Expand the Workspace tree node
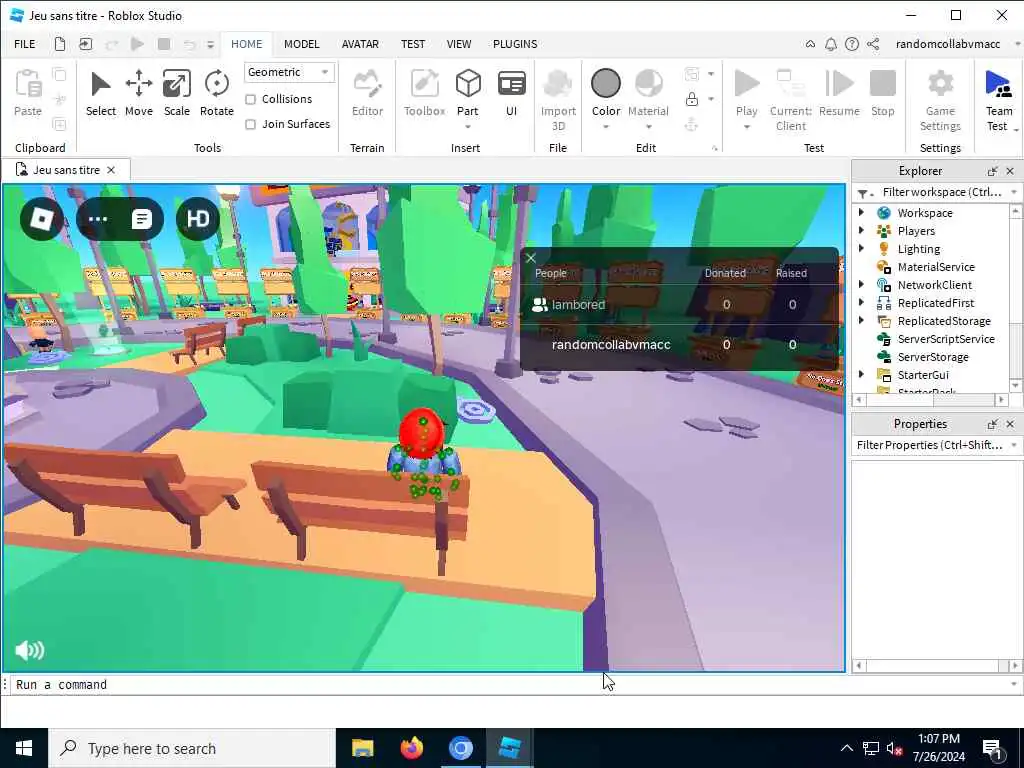Viewport: 1024px width, 768px height. [x=861, y=212]
